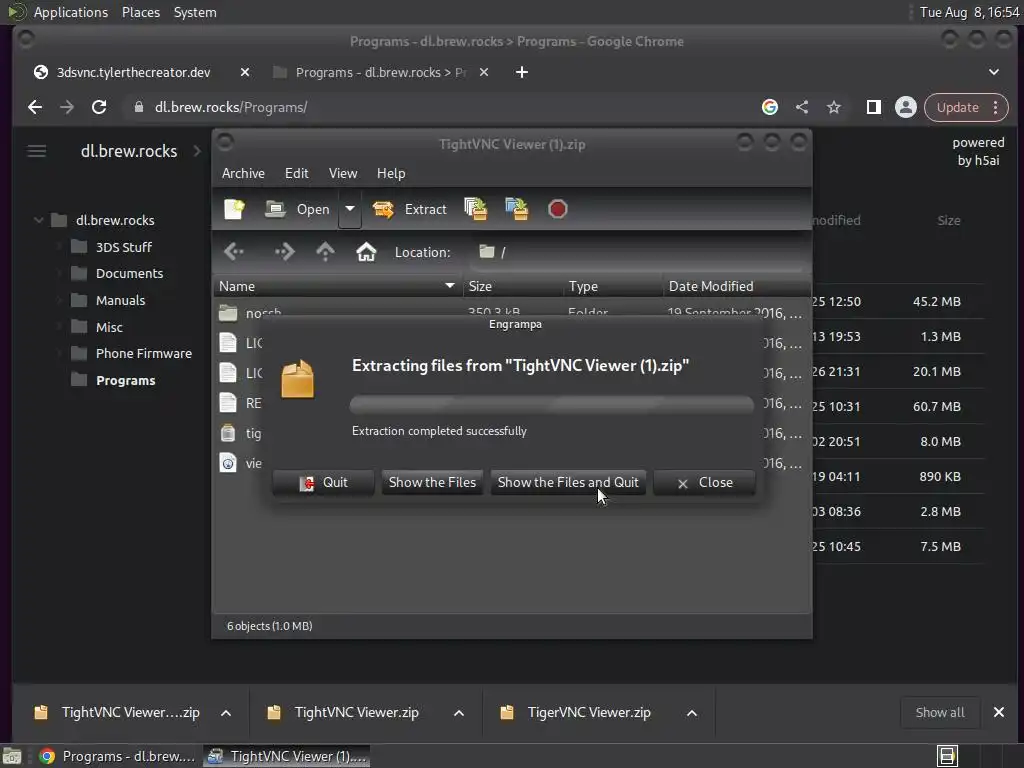1024x768 pixels.
Task: Open a new Chrome tab
Action: (522, 72)
